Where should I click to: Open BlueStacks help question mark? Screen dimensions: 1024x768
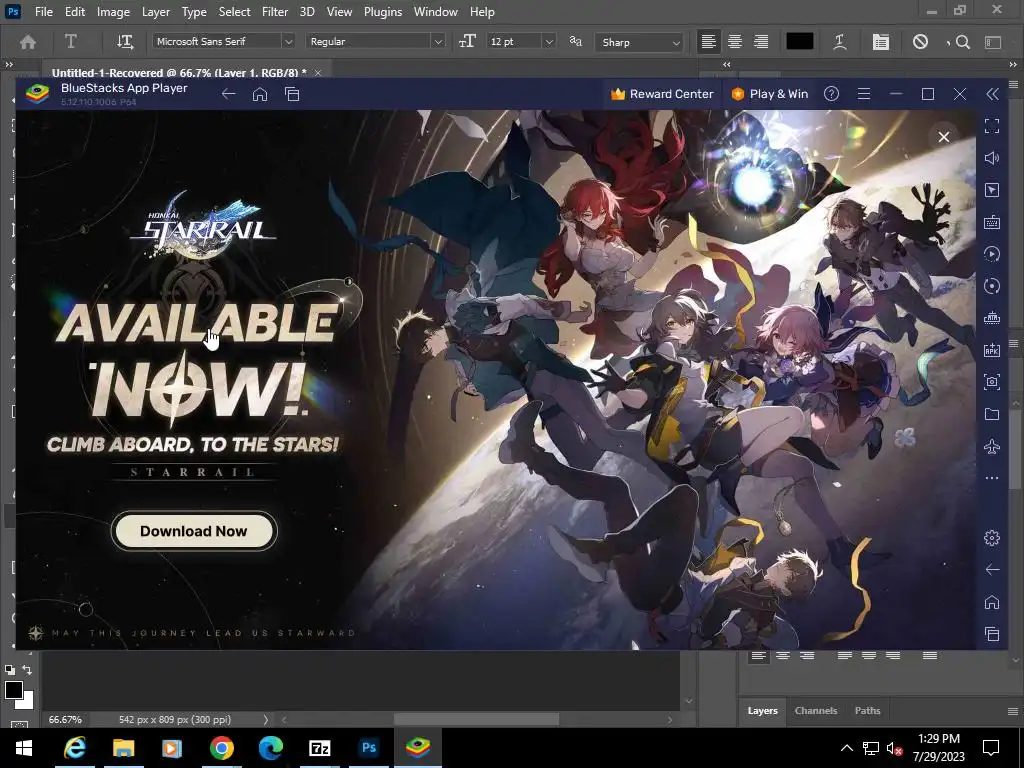[x=831, y=94]
